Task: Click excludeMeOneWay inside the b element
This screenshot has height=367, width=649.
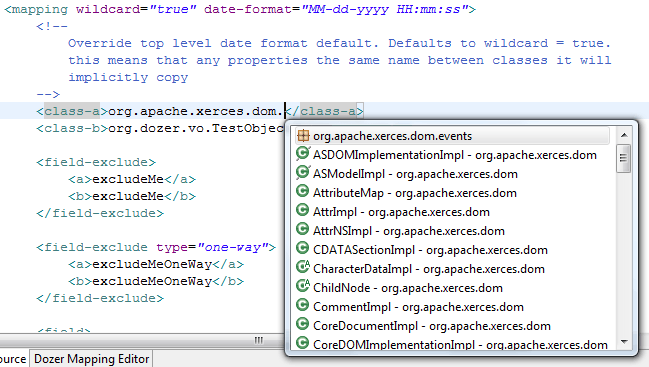Action: pos(152,281)
